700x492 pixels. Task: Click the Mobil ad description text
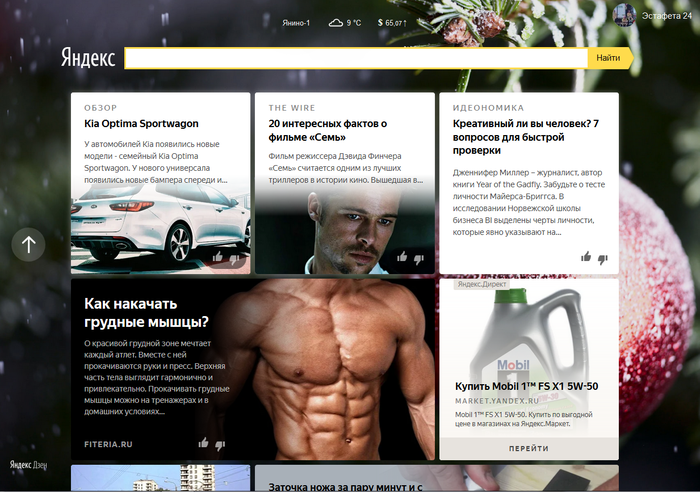click(523, 419)
